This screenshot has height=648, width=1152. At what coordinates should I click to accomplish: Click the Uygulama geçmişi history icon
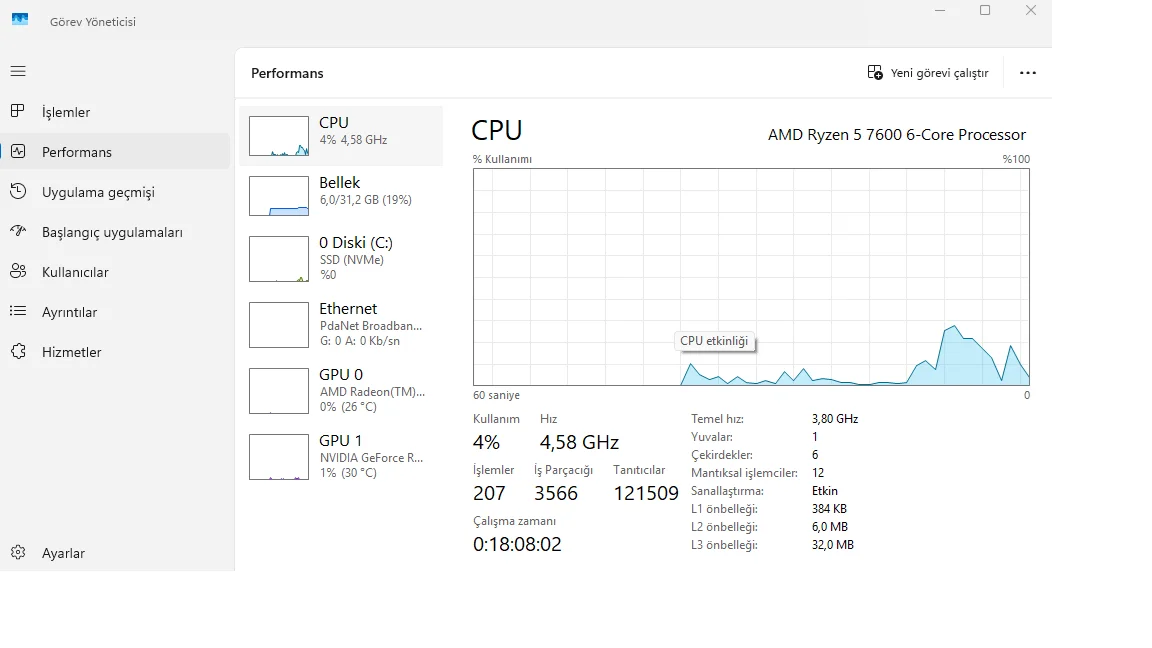pos(18,191)
